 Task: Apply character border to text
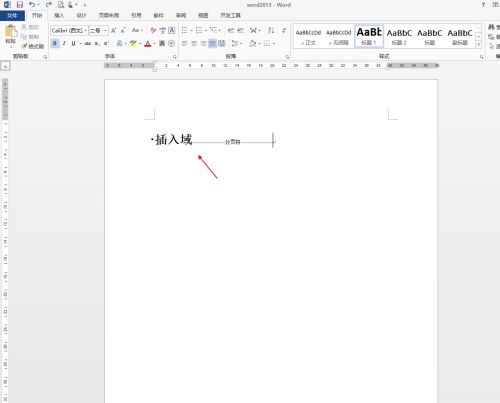point(172,31)
